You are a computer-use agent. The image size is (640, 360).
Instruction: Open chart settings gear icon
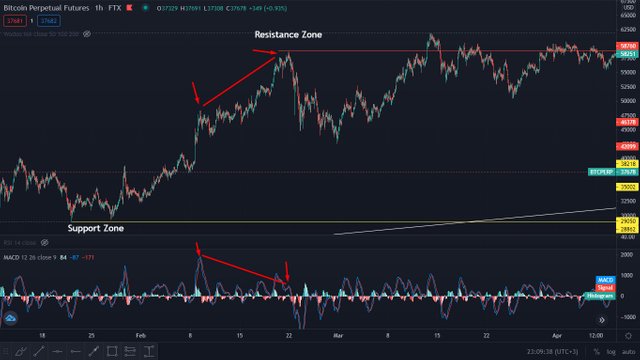click(628, 336)
